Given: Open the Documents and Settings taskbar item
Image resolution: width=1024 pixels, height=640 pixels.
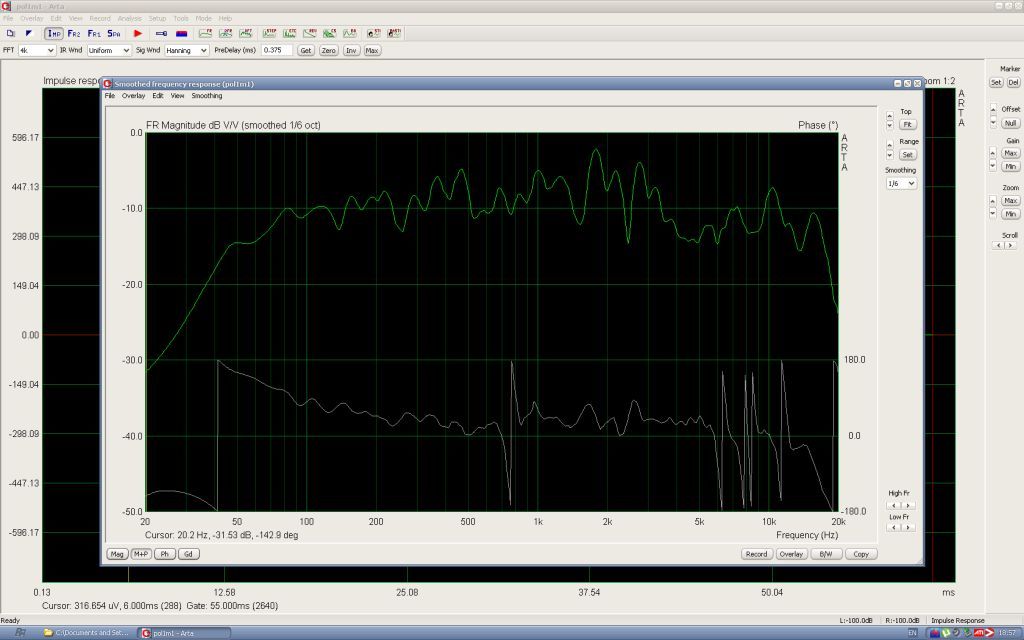Looking at the screenshot, I should click(86, 633).
